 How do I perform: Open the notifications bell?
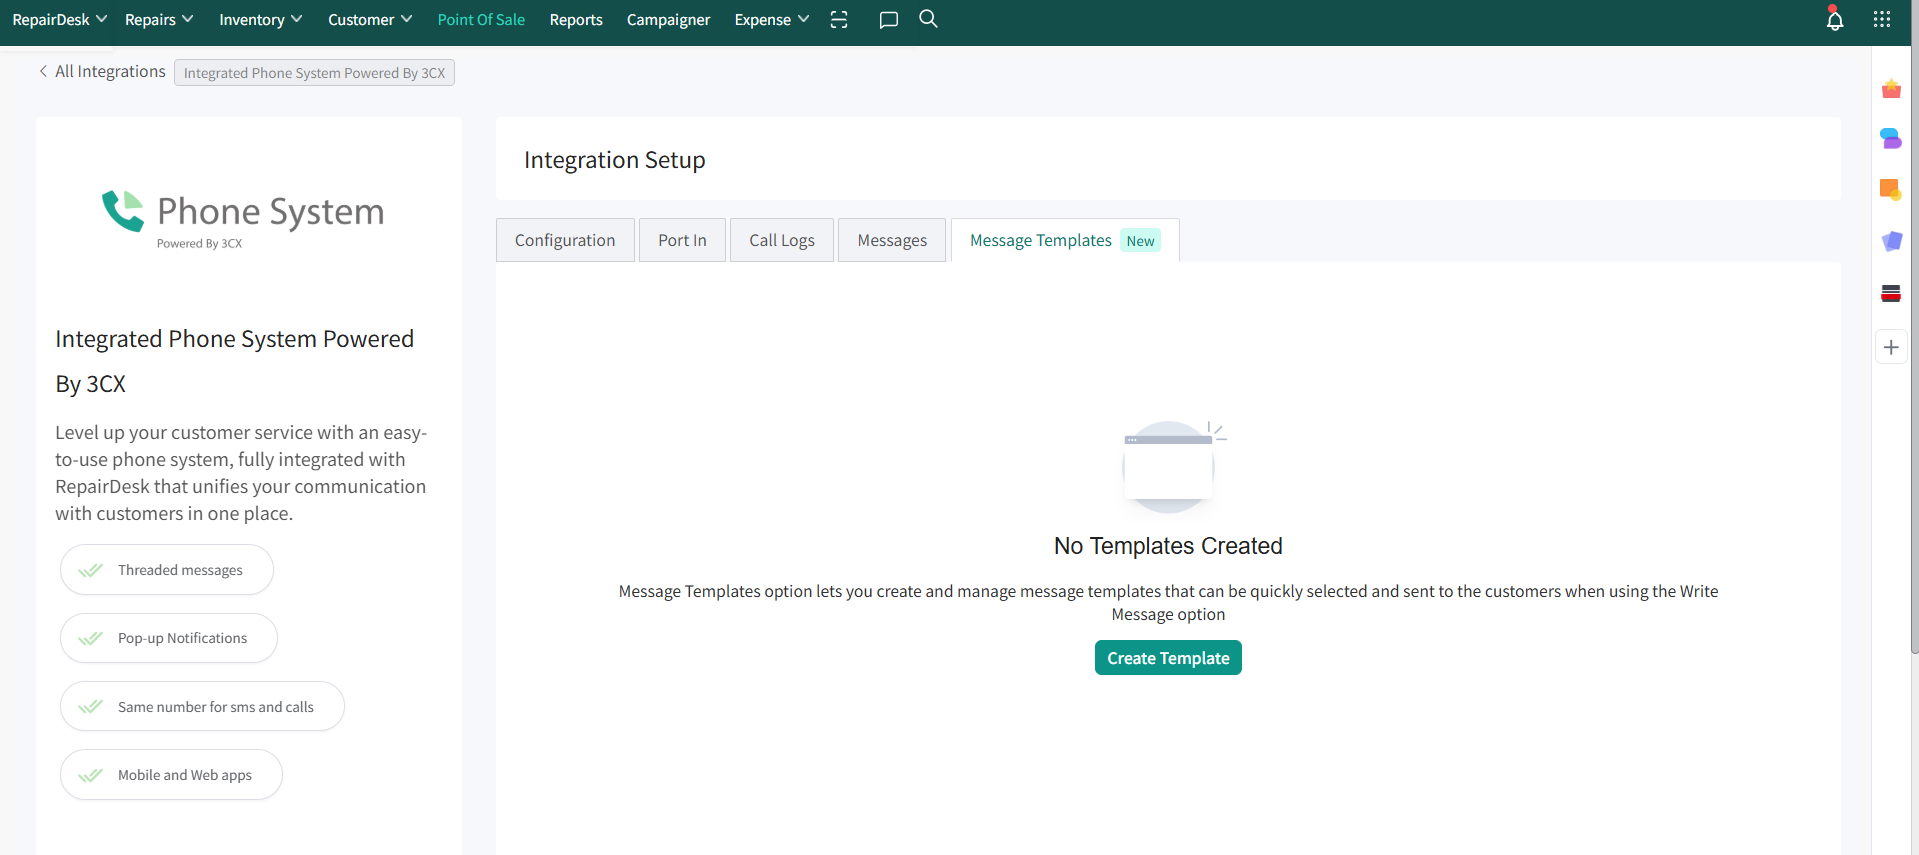pyautogui.click(x=1835, y=19)
